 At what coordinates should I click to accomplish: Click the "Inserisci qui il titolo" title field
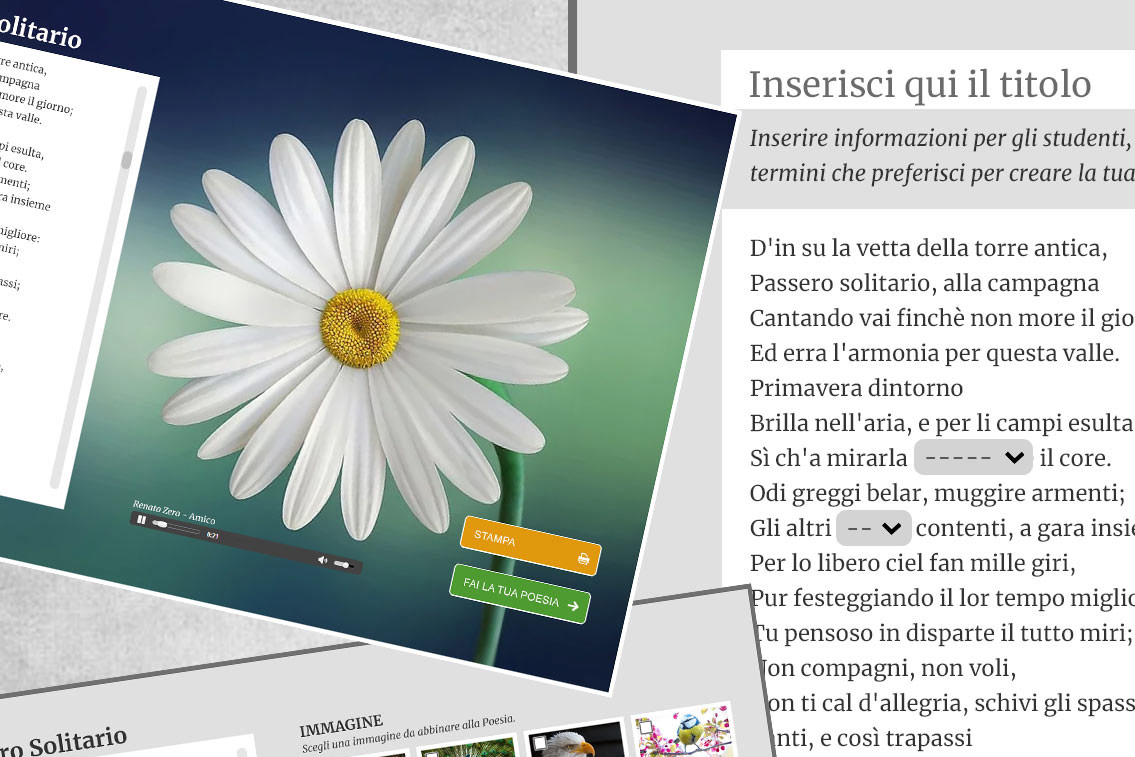tap(919, 84)
